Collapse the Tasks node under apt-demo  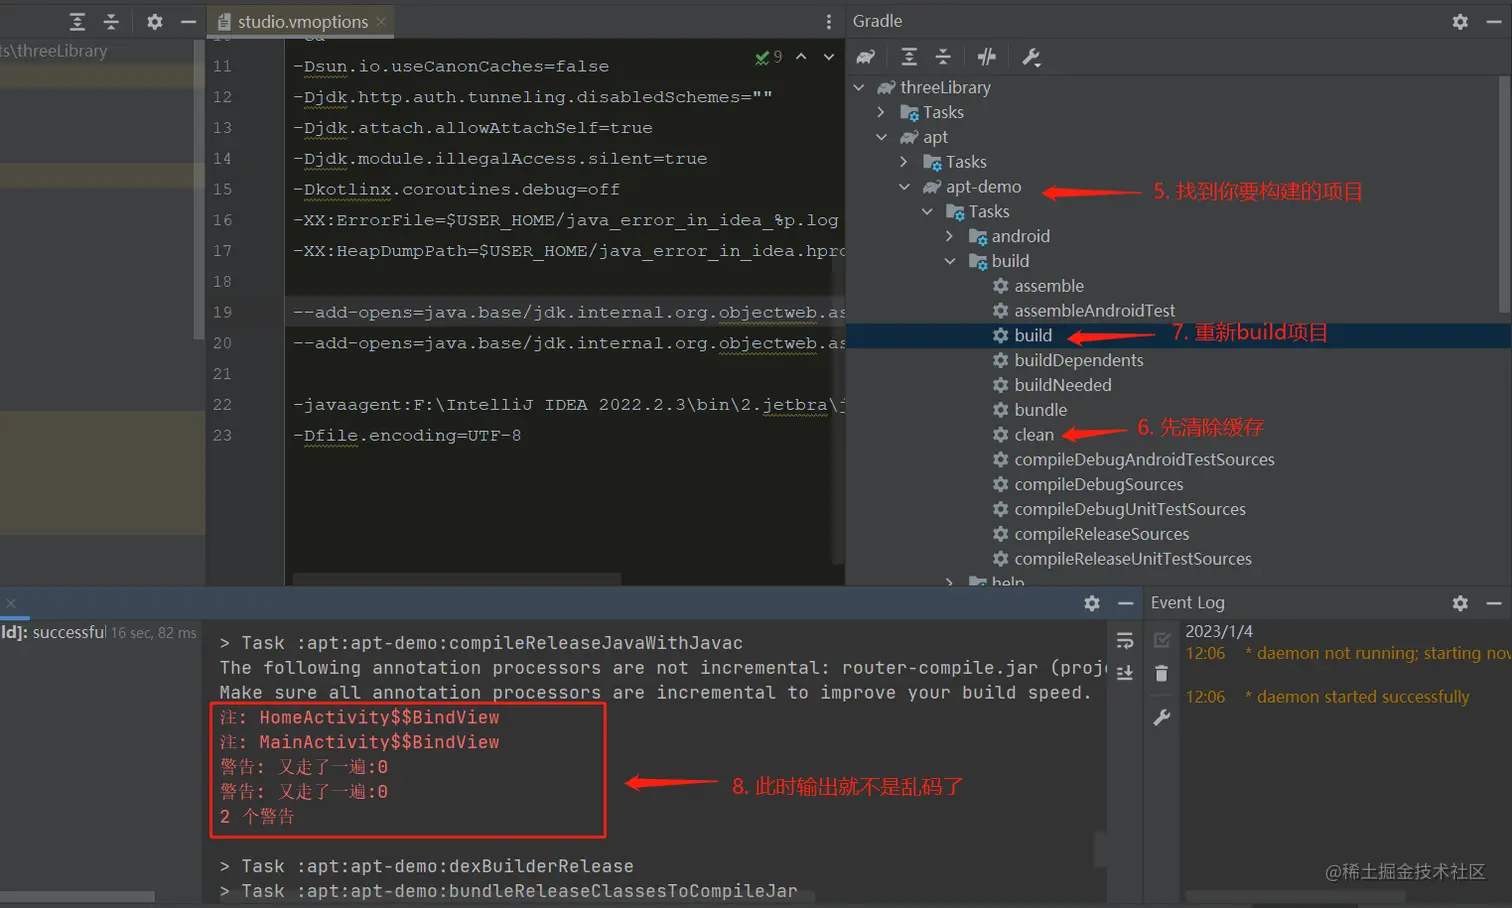927,211
